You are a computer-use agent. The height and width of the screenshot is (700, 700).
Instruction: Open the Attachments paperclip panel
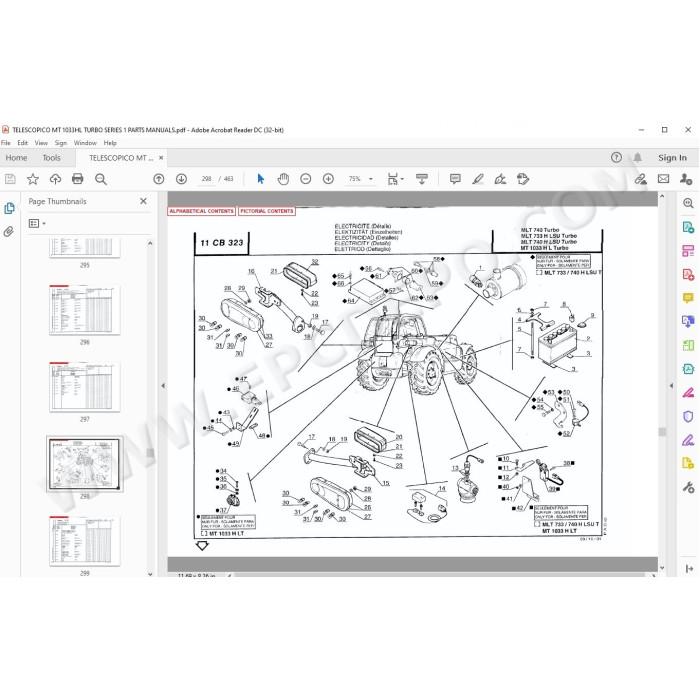pos(9,232)
